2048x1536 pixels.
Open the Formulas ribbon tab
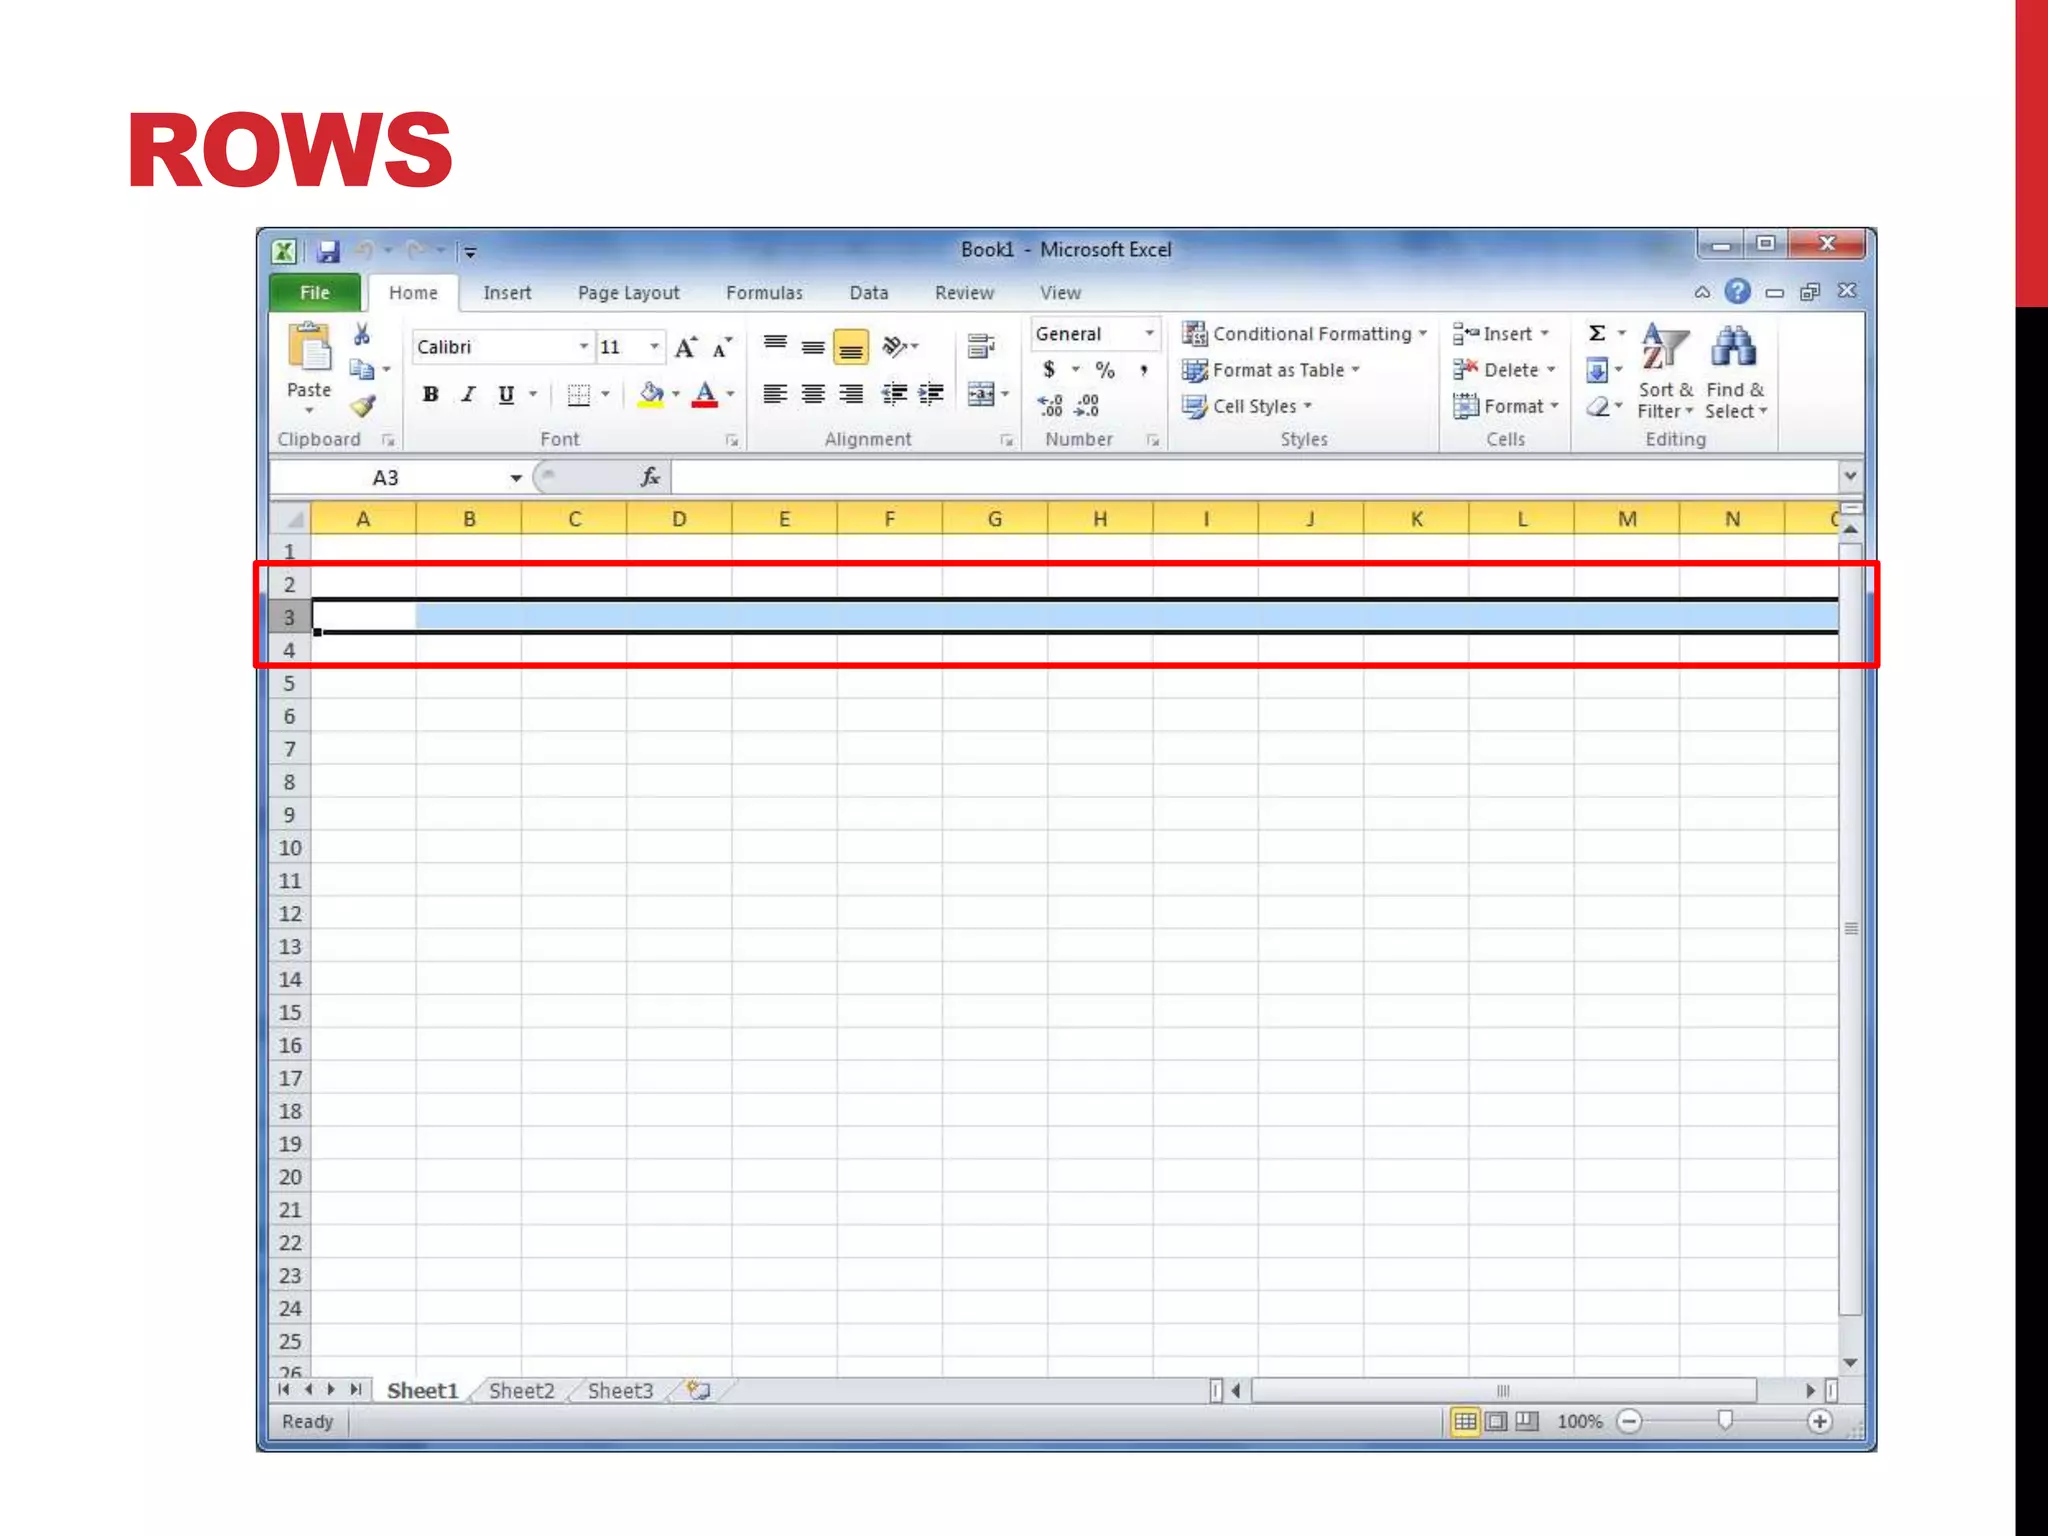pyautogui.click(x=764, y=293)
